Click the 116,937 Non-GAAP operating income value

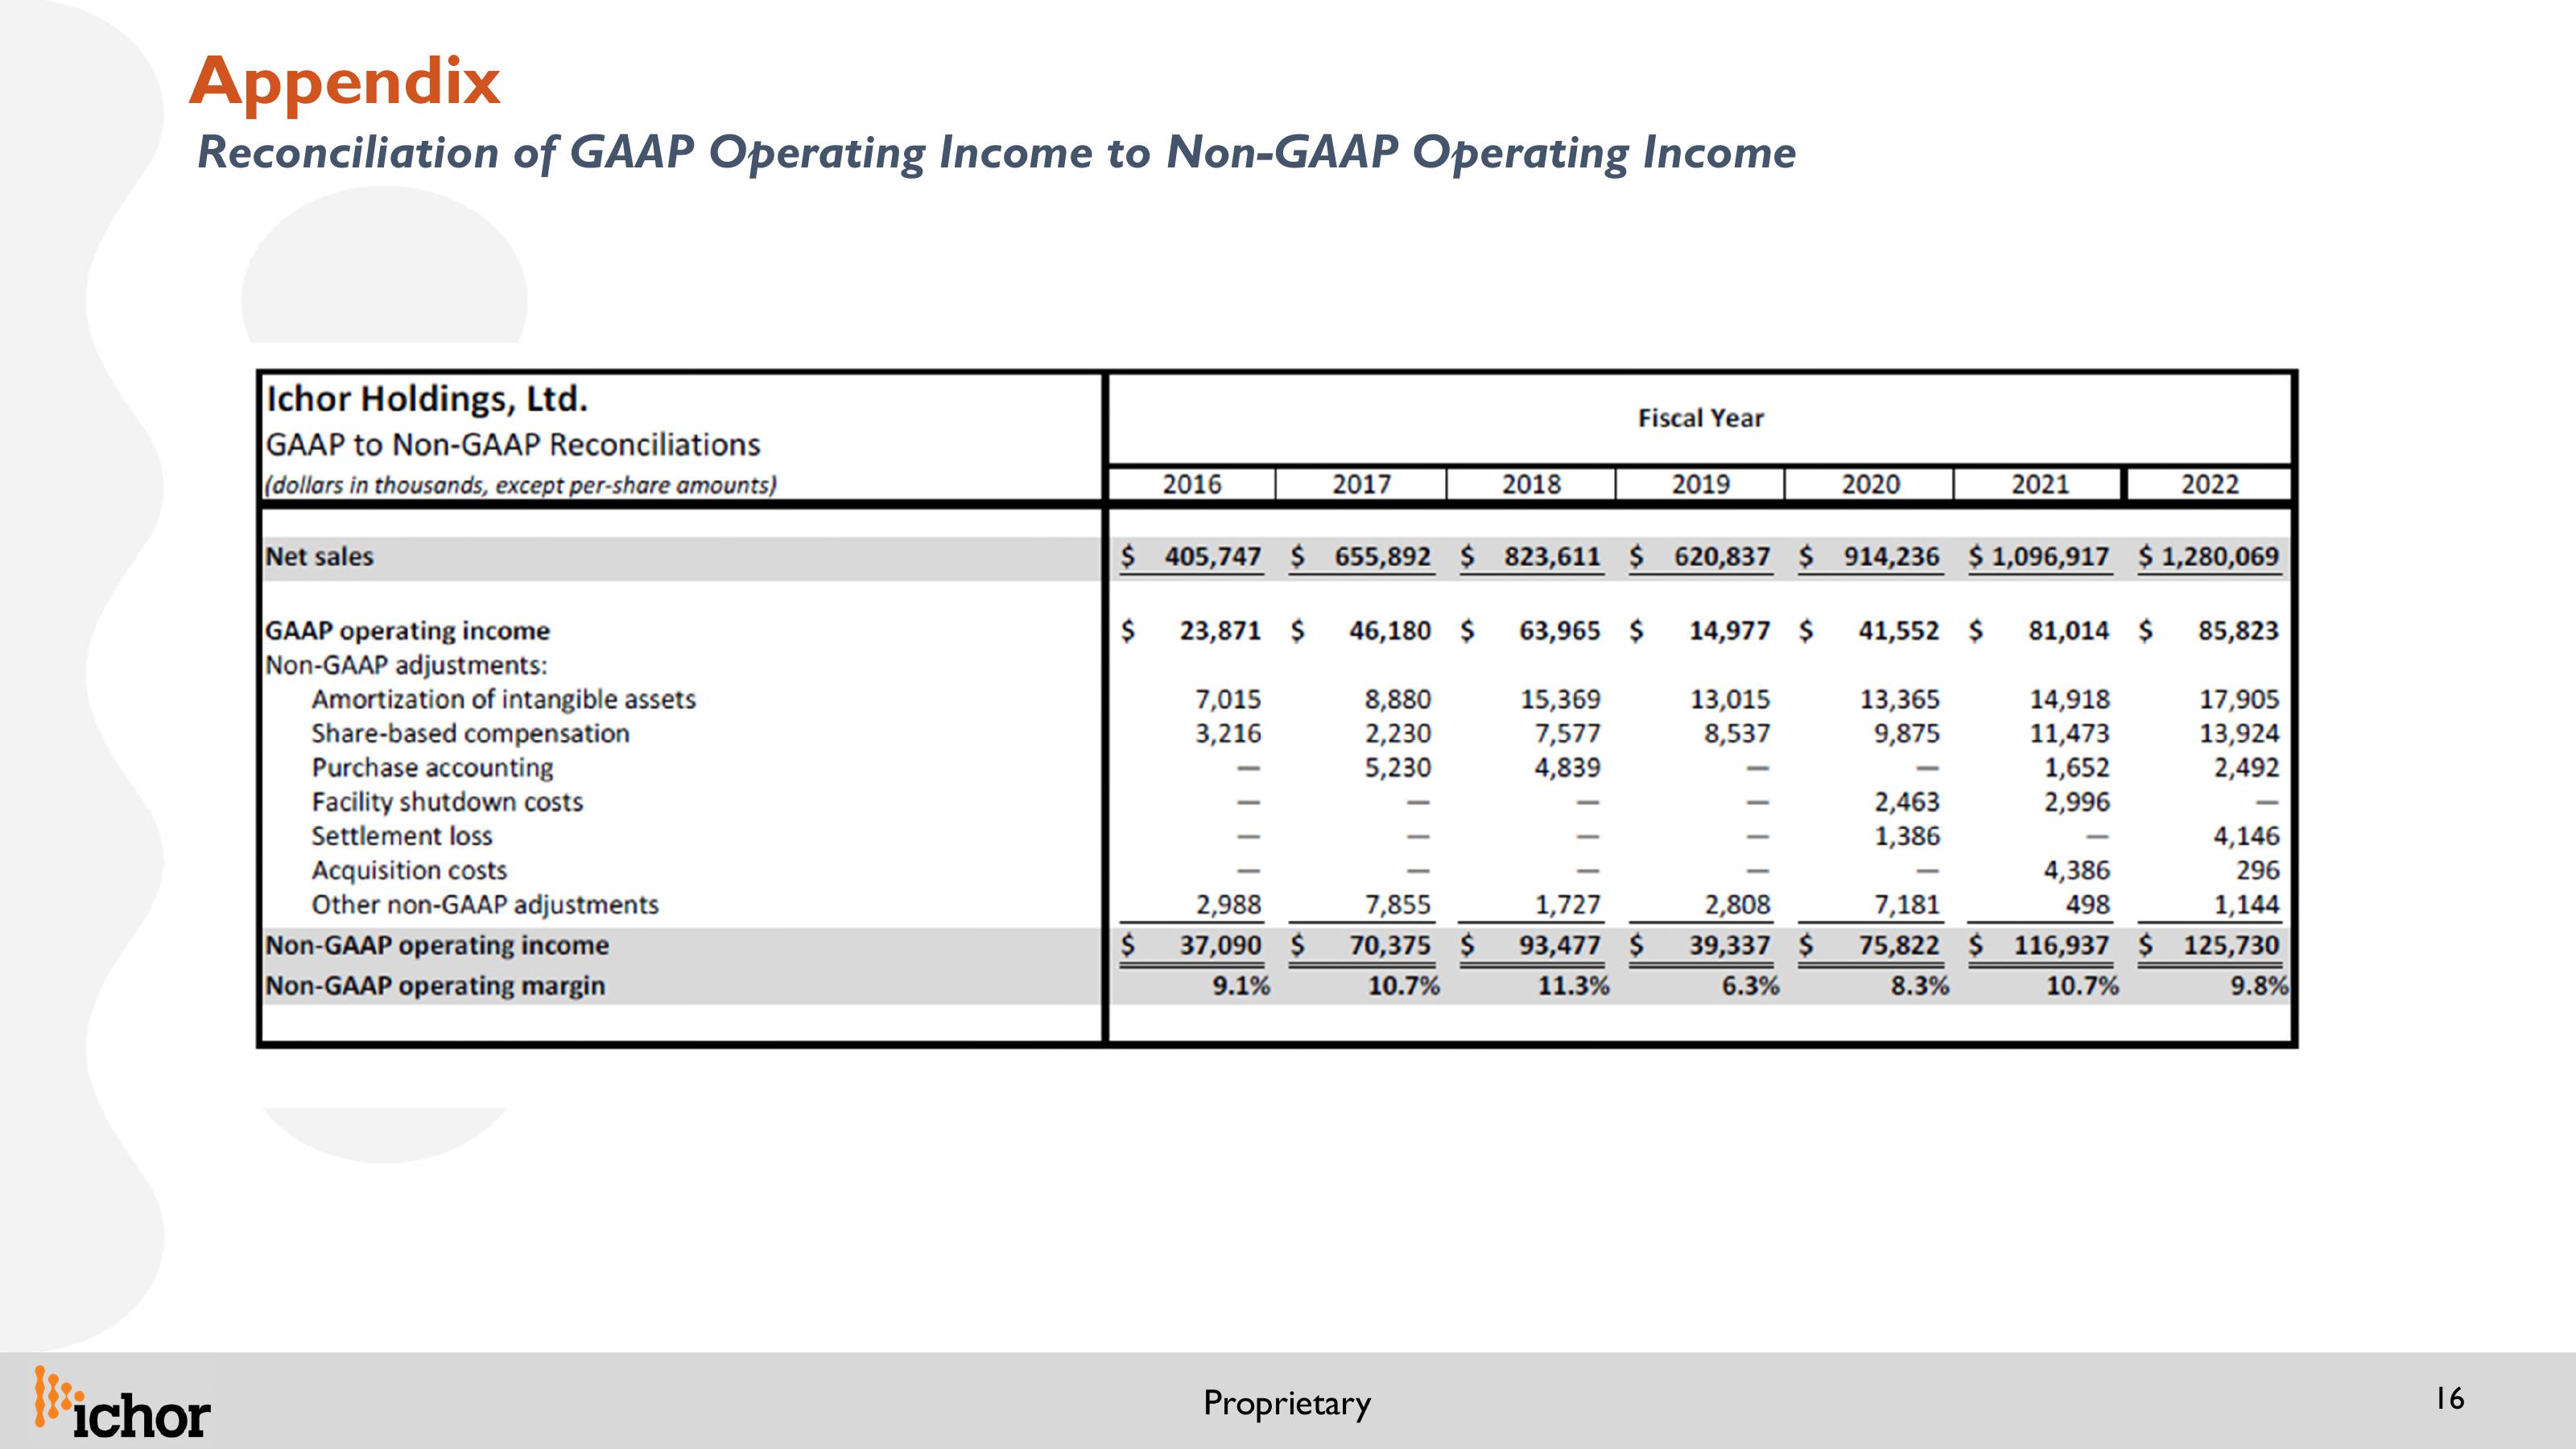tap(2061, 945)
